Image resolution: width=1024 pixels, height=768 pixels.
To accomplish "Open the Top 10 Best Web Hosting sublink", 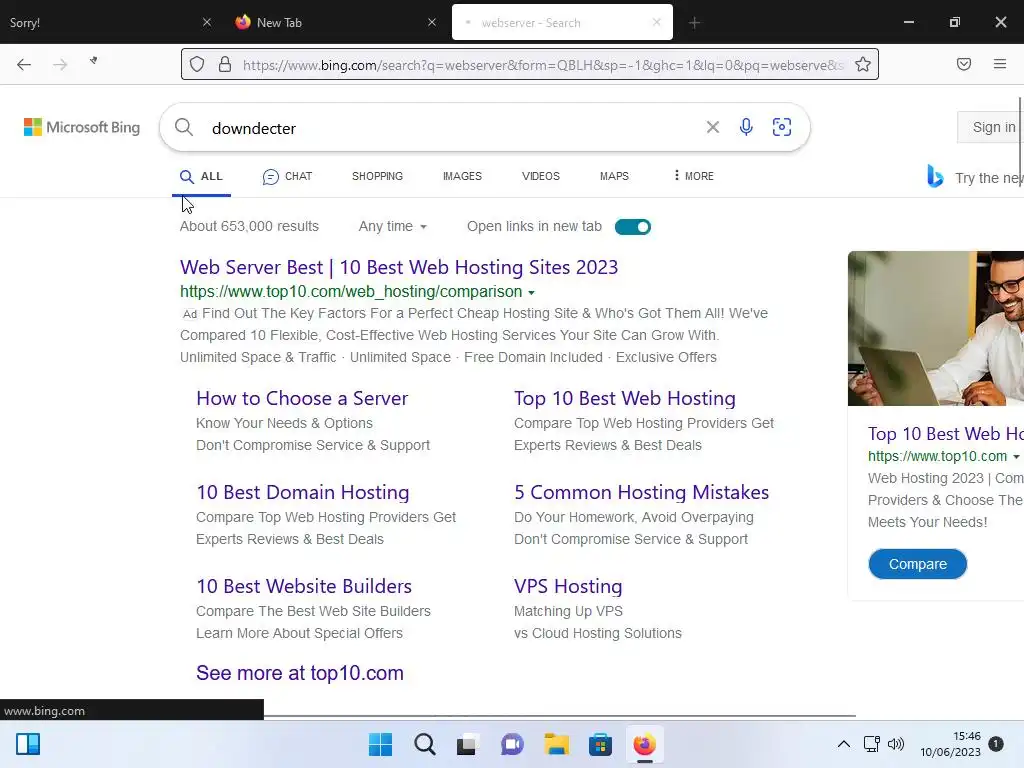I will point(625,398).
